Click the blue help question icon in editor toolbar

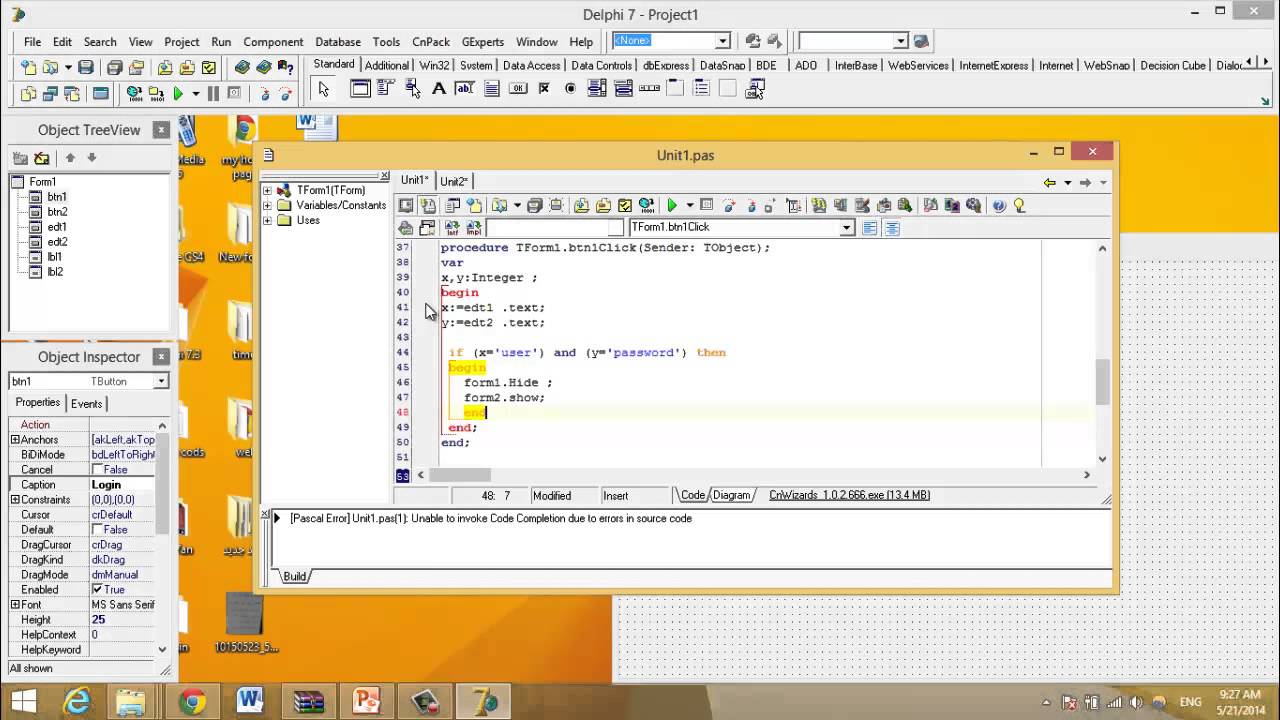(998, 205)
